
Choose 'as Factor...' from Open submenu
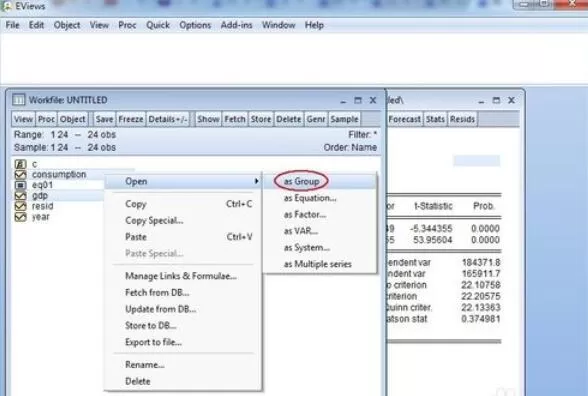tap(320, 214)
